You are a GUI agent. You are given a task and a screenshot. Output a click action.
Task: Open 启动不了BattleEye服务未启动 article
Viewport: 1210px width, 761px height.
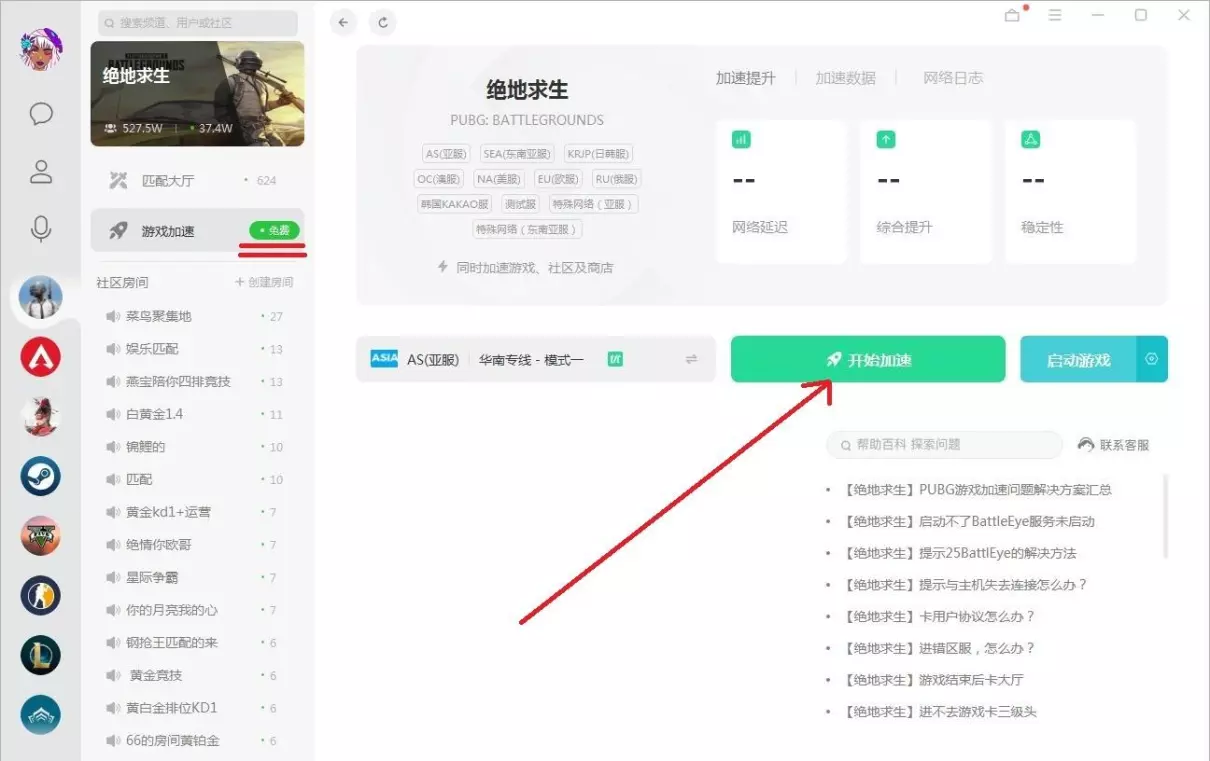pos(968,521)
